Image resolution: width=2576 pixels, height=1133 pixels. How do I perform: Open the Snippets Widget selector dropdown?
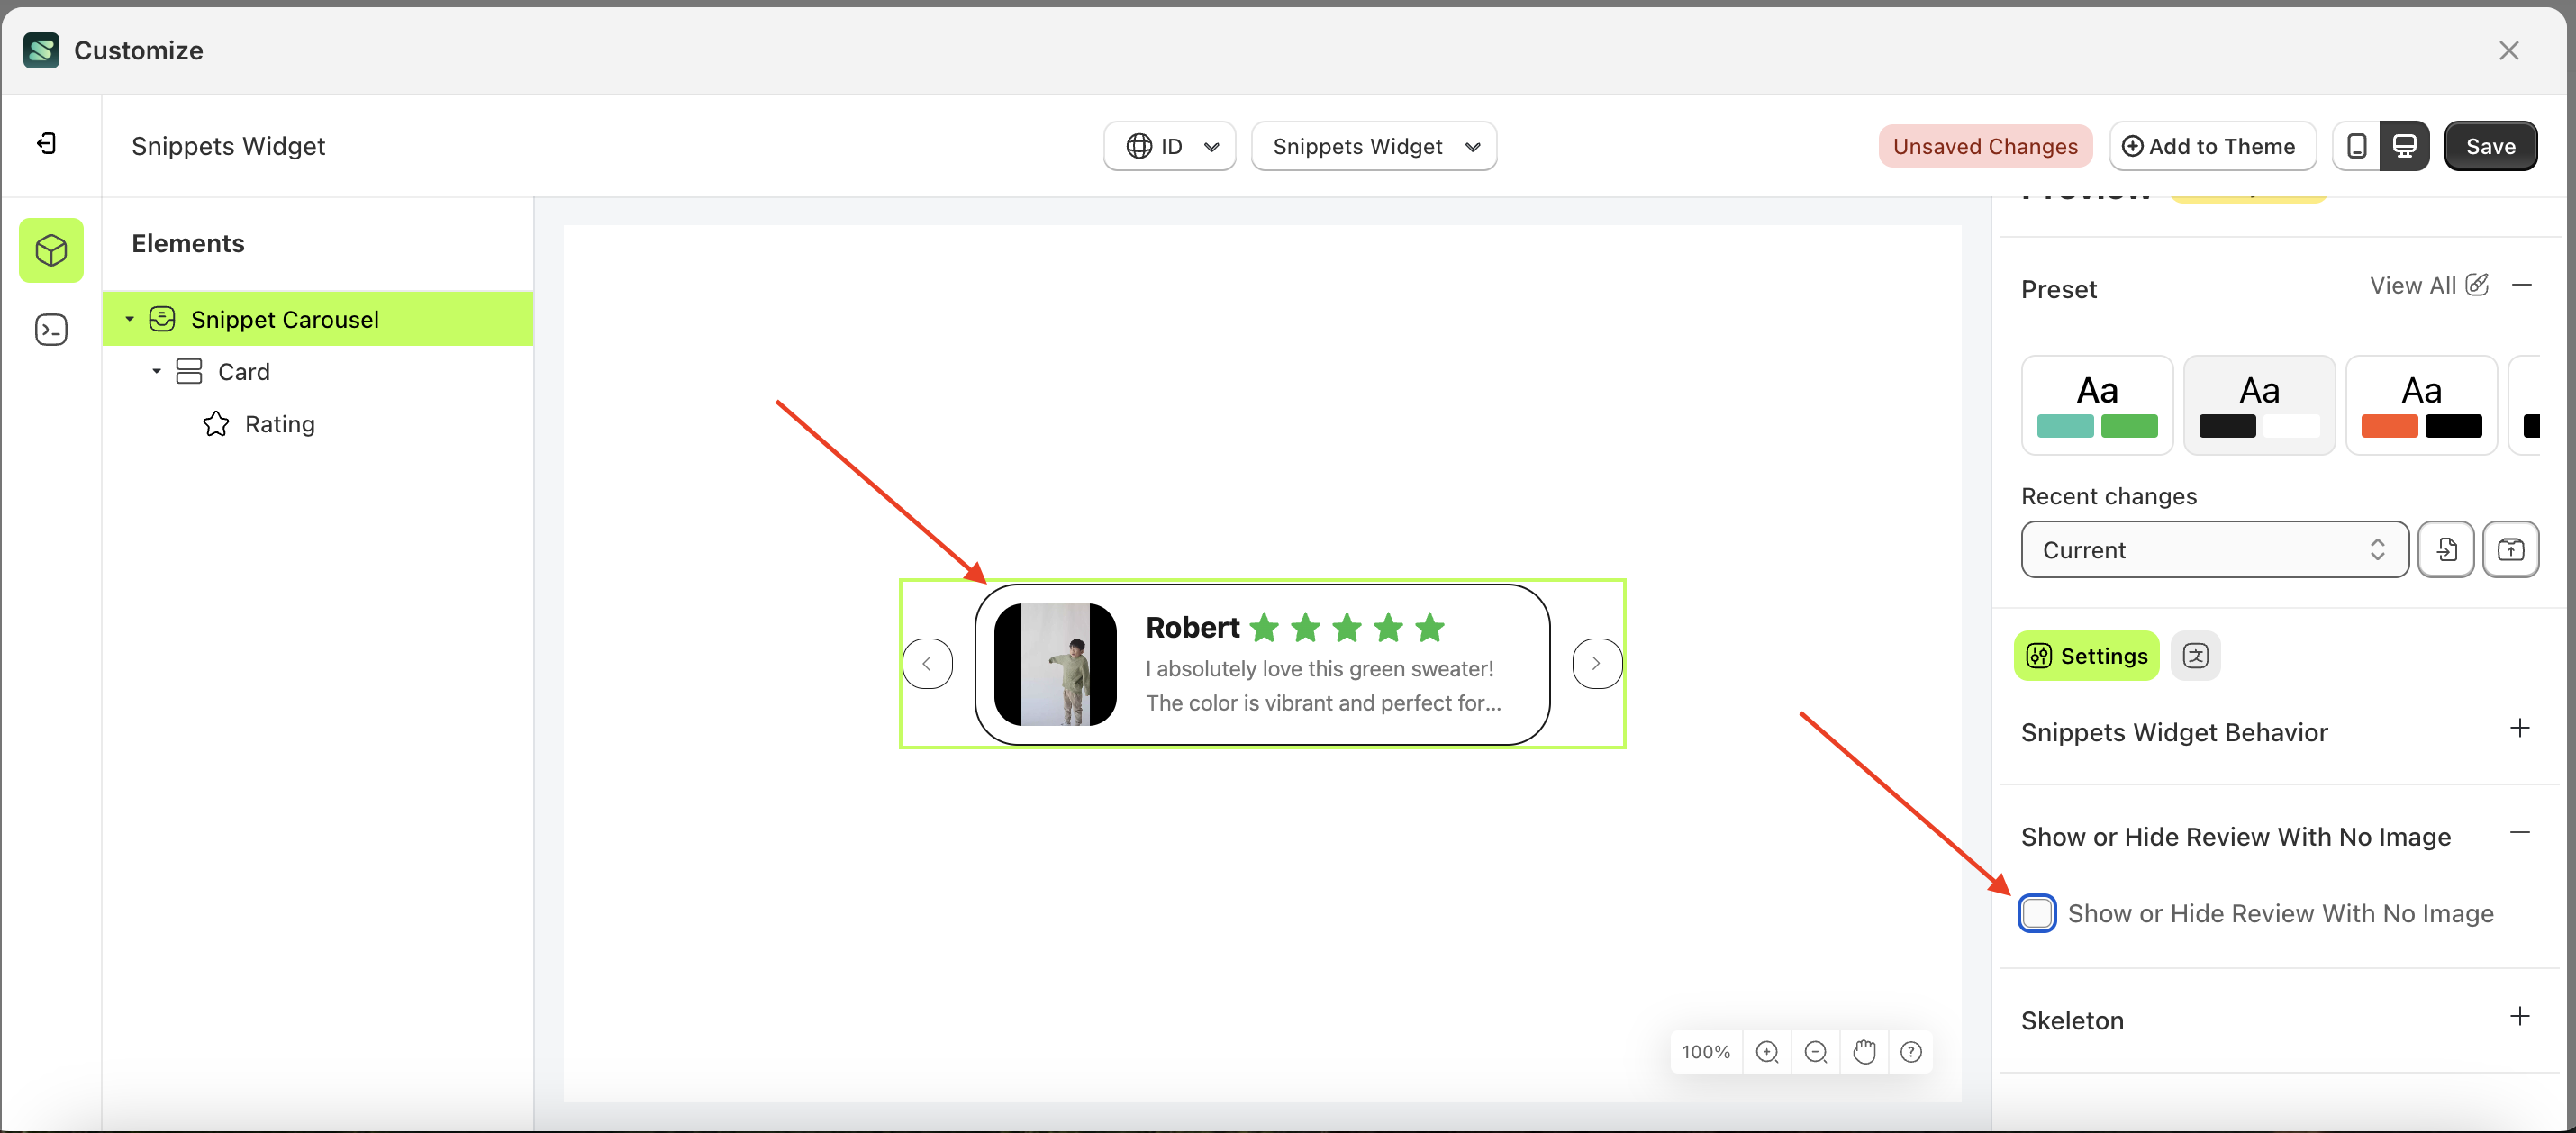1373,146
